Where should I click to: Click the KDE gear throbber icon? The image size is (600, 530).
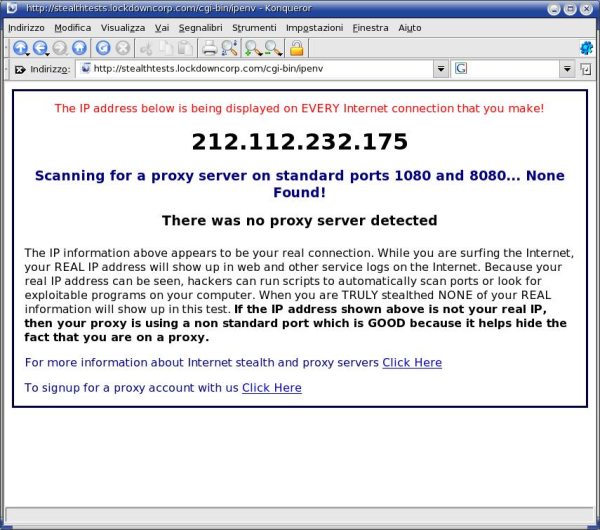(x=586, y=48)
